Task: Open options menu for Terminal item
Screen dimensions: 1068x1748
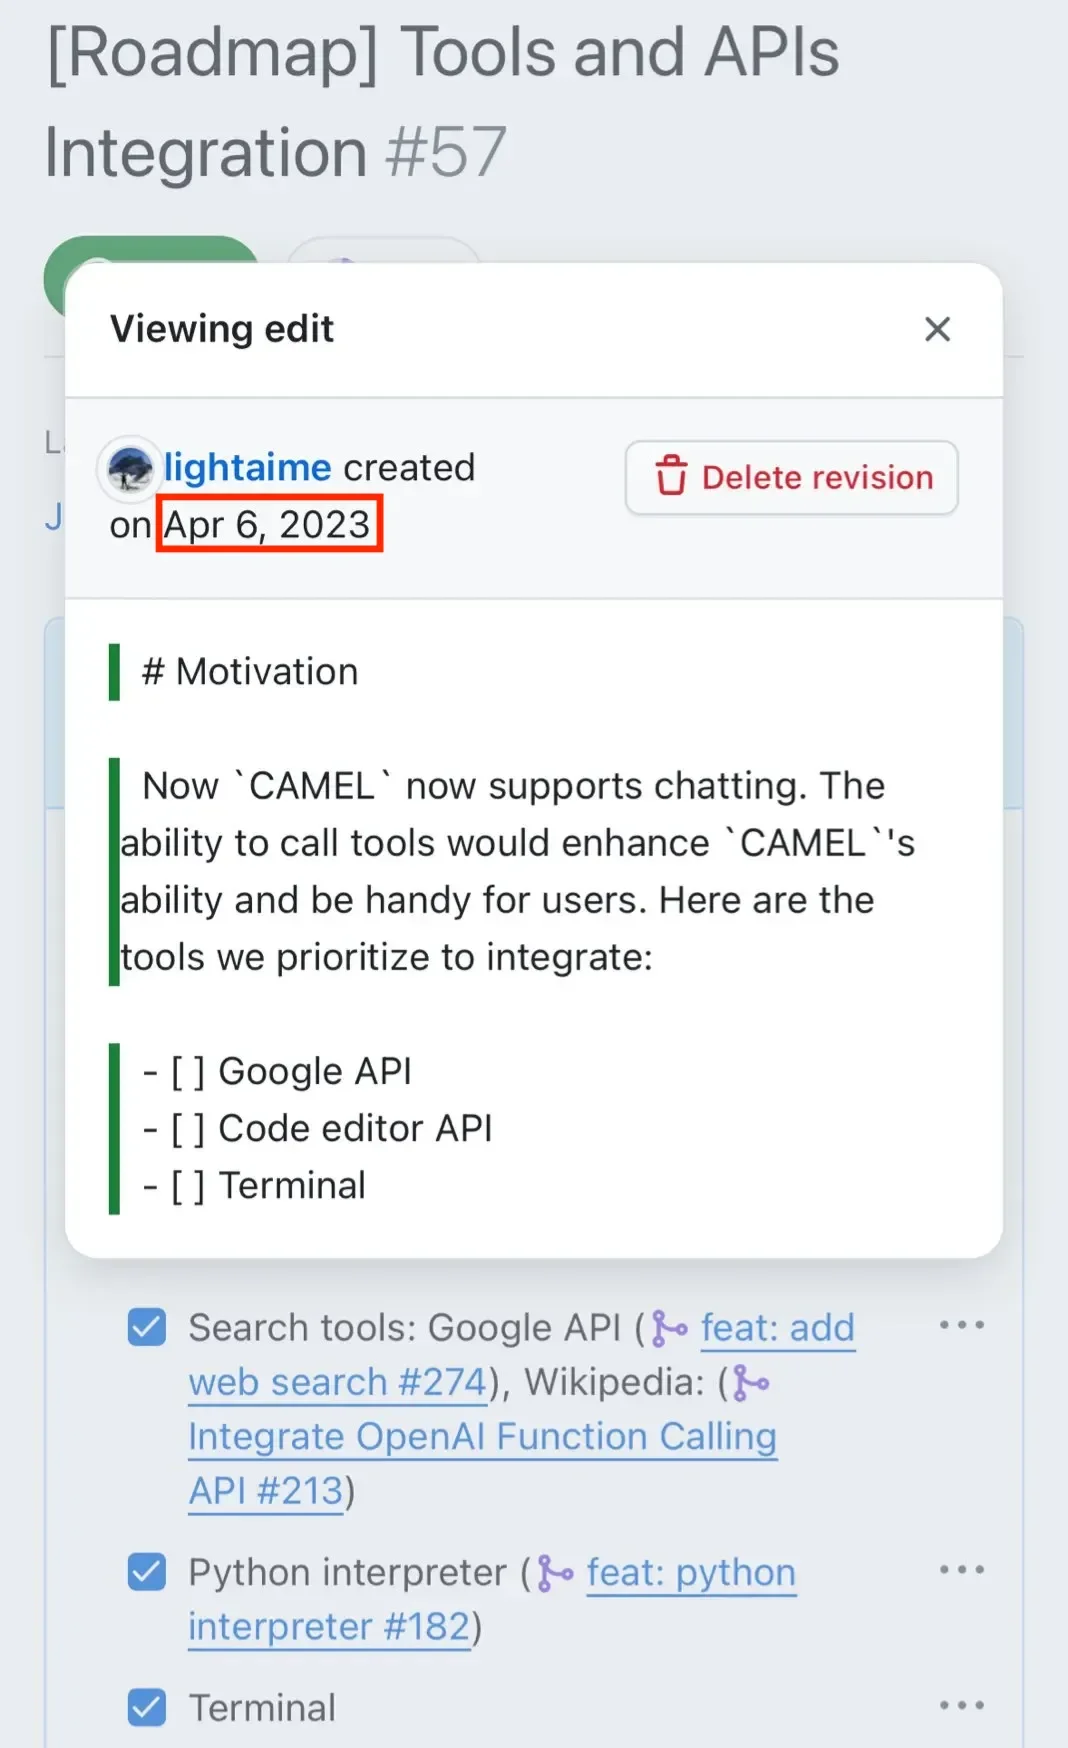Action: click(x=961, y=1706)
